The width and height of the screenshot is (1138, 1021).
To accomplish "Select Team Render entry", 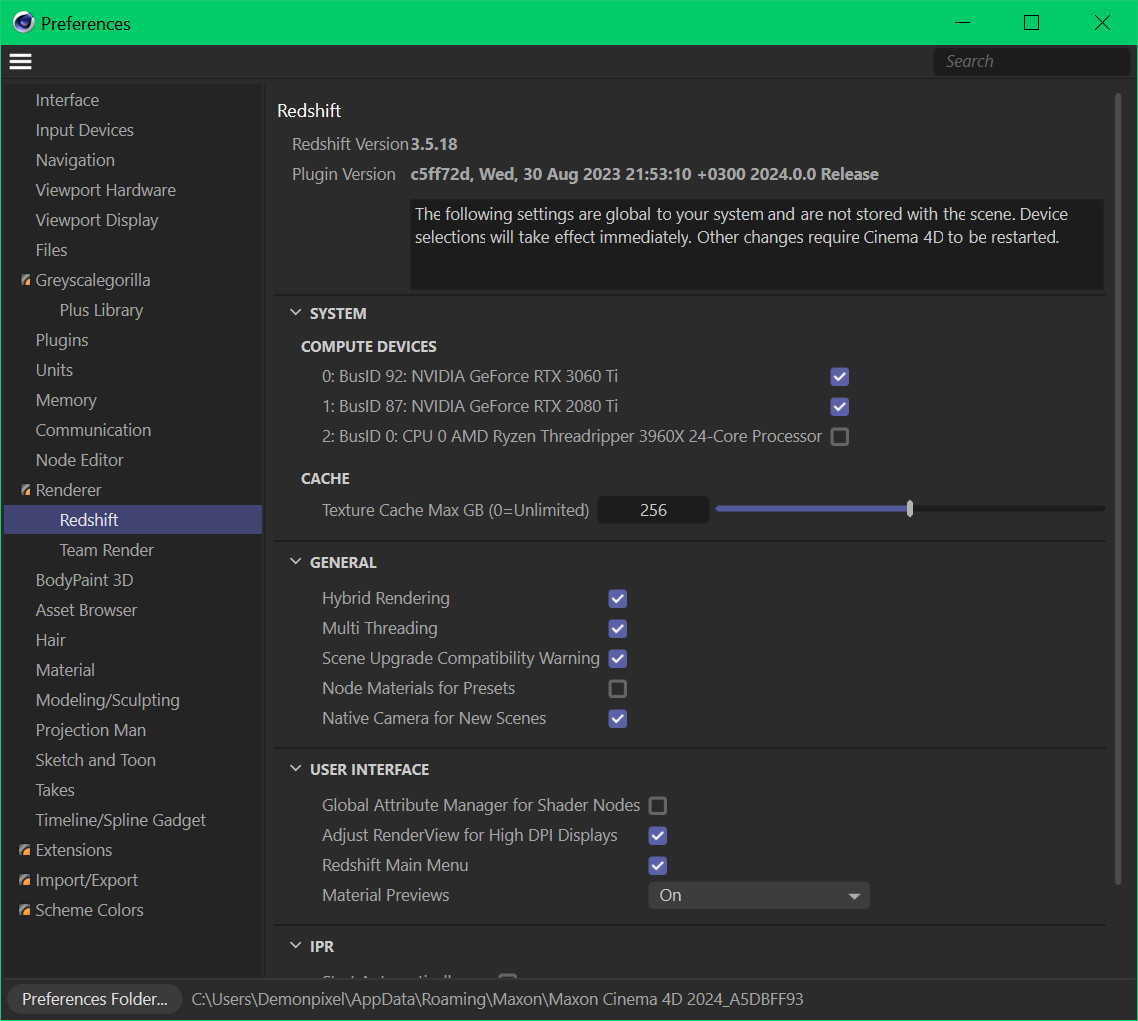I will pos(106,550).
